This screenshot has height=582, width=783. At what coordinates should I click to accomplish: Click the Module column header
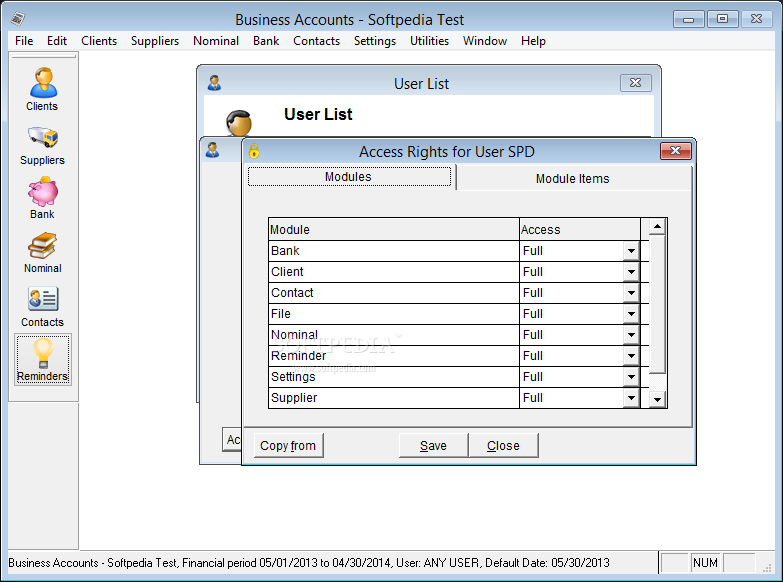point(393,229)
